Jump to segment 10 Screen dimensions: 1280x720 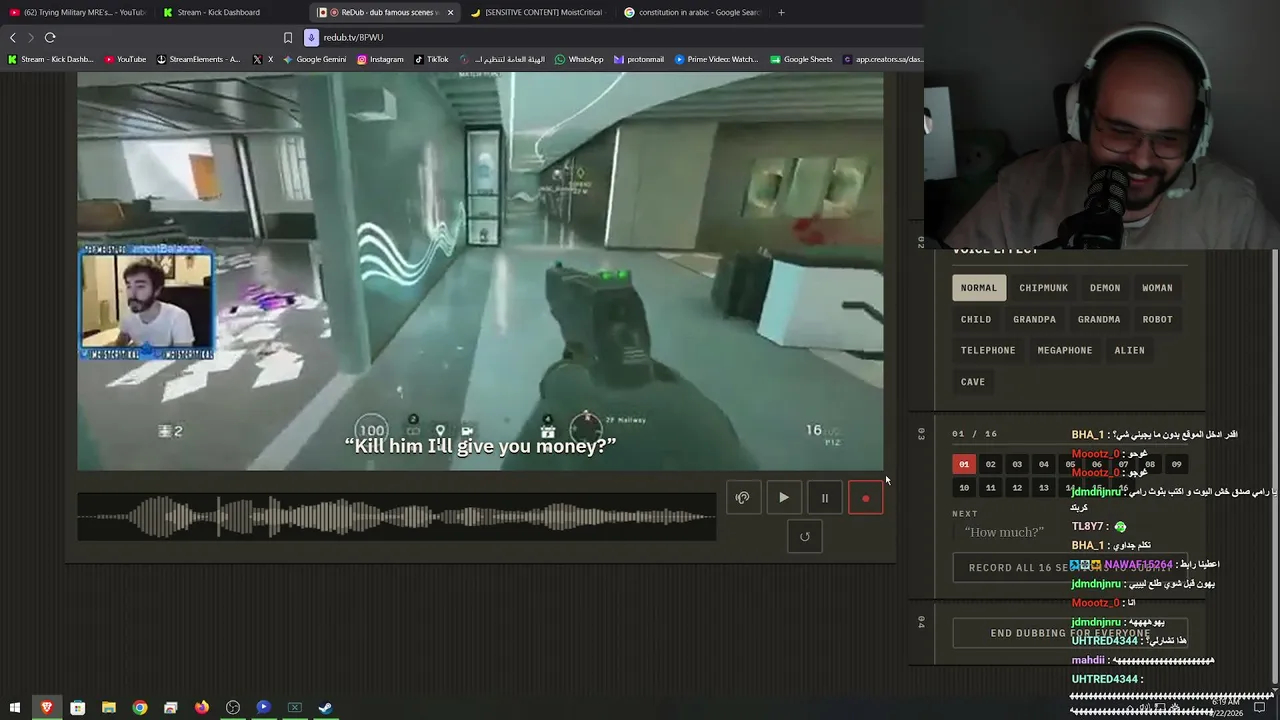click(x=964, y=488)
